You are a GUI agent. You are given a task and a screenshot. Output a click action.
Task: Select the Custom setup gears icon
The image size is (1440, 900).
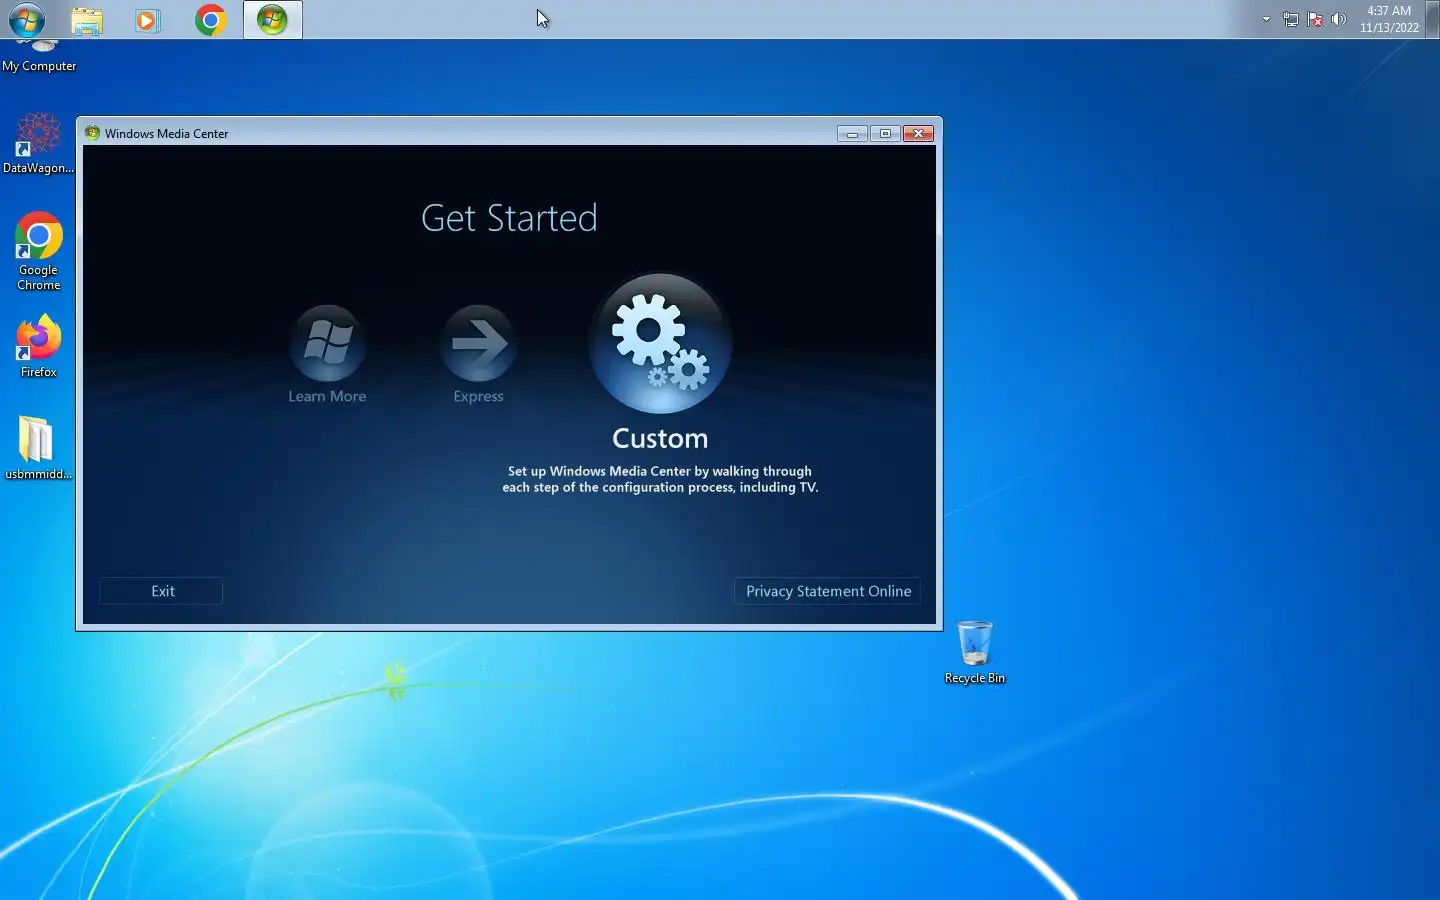660,343
